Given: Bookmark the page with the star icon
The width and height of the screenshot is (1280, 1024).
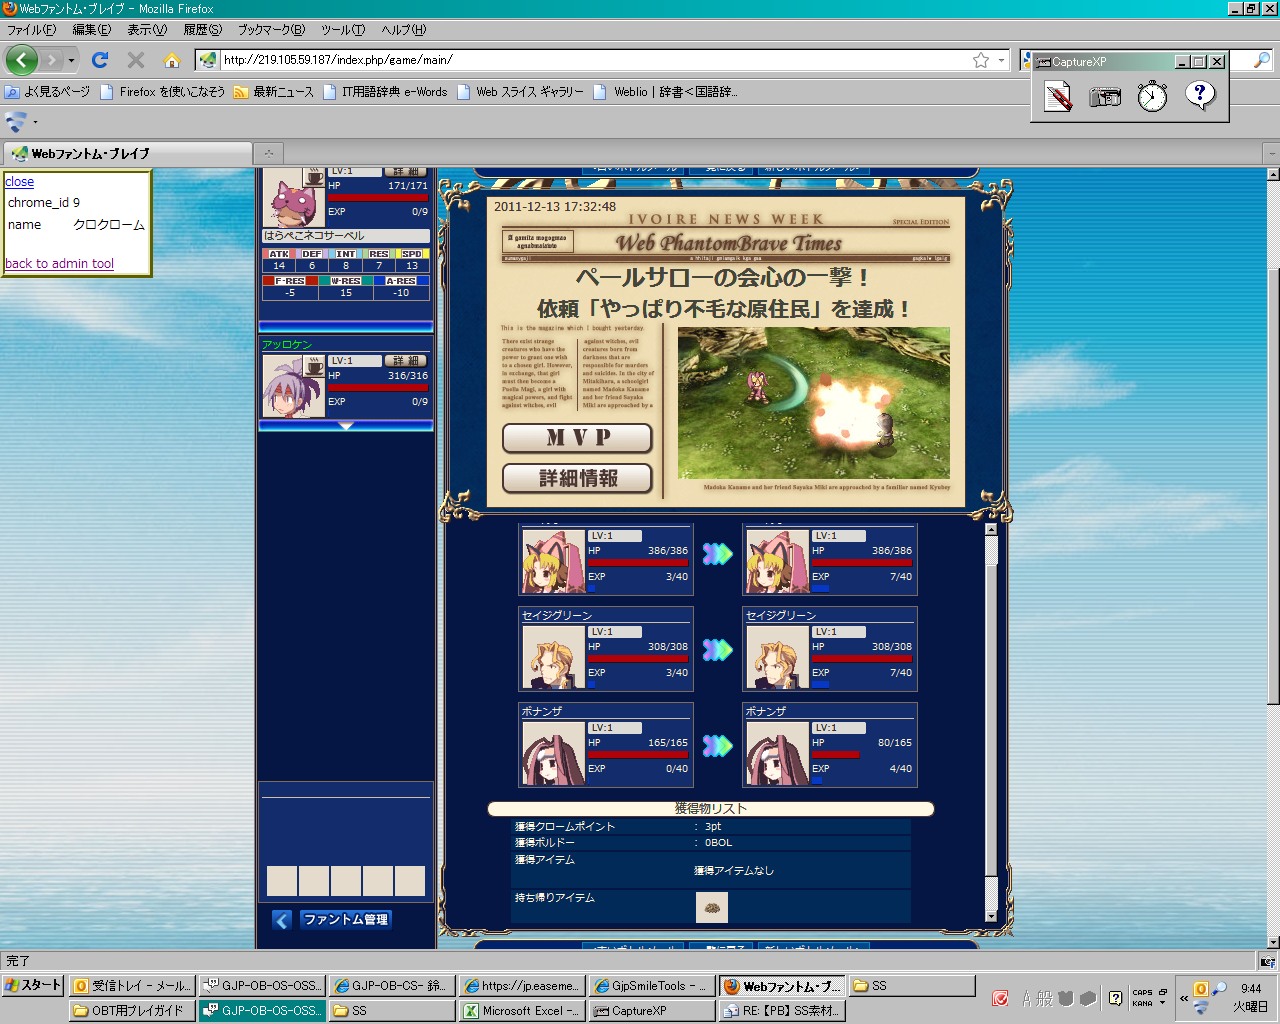Looking at the screenshot, I should pyautogui.click(x=981, y=60).
